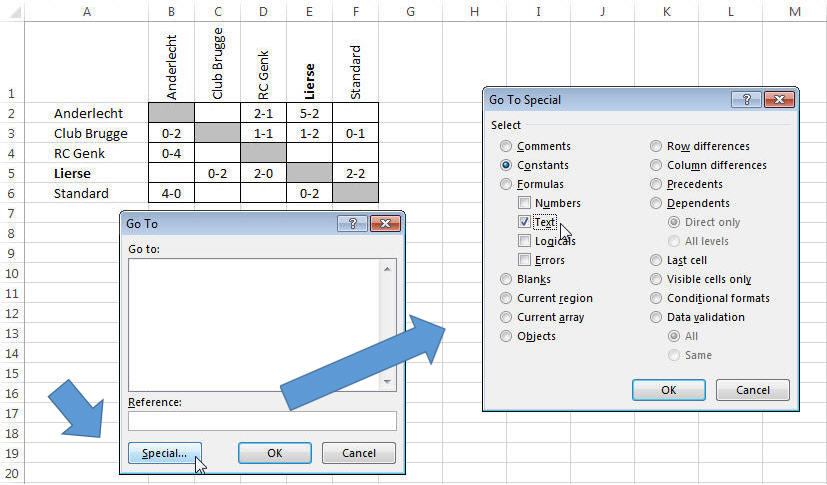Open help in the Go To dialog

point(352,224)
